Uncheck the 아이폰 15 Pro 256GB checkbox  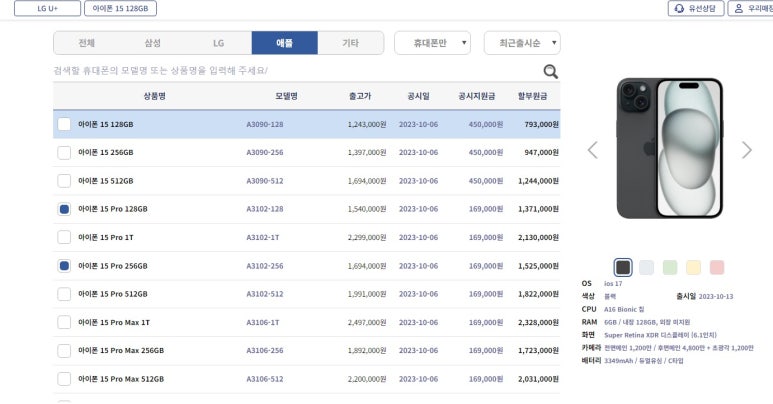point(64,266)
